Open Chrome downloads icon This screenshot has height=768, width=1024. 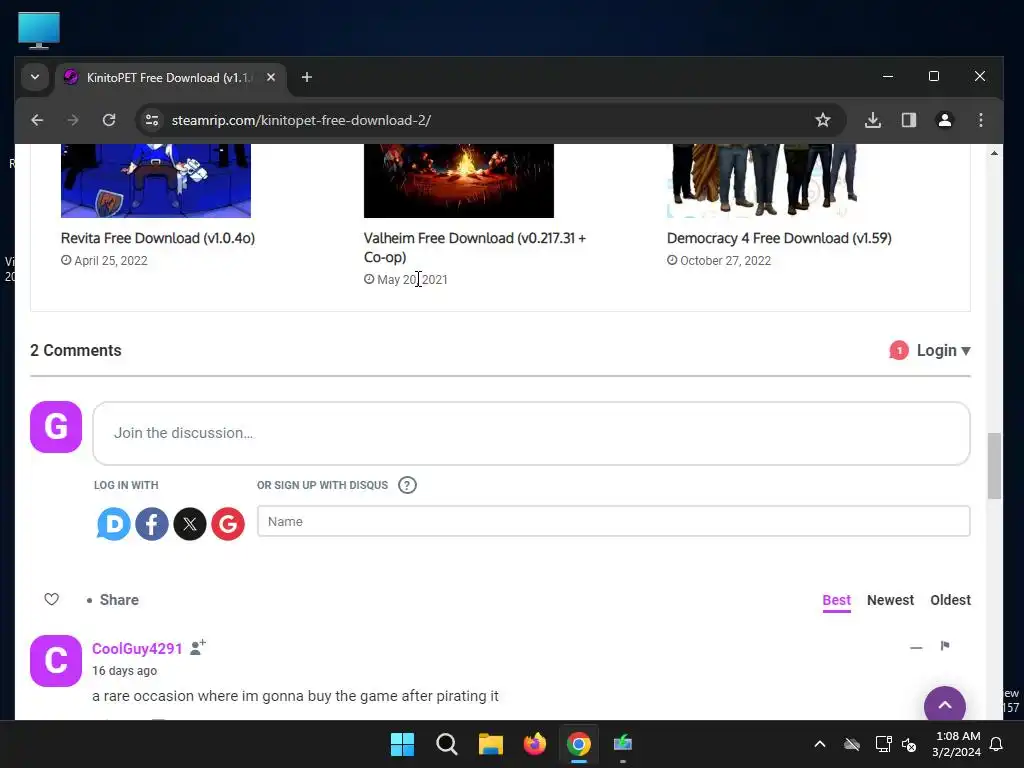(x=873, y=120)
